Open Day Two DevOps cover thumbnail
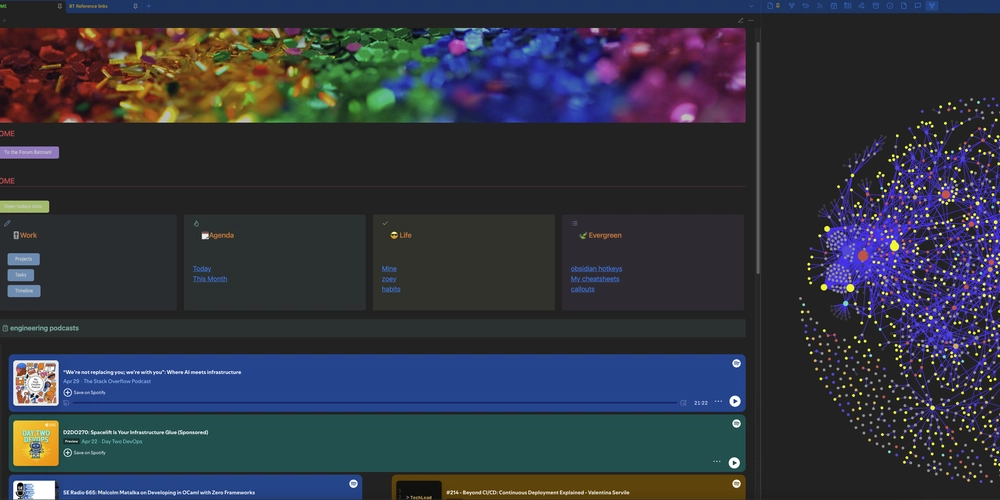1000x500 pixels. pos(36,443)
